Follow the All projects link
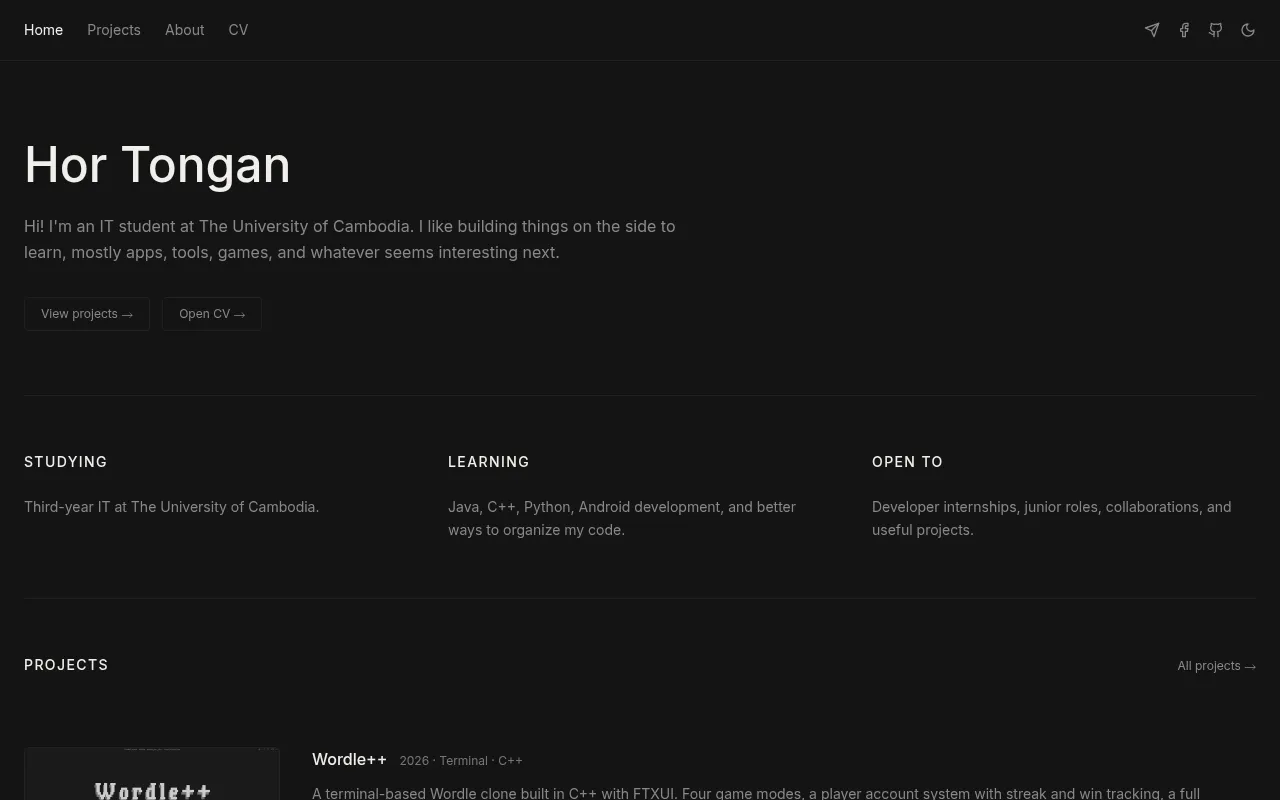Screen dimensions: 1280x800 point(1216,666)
